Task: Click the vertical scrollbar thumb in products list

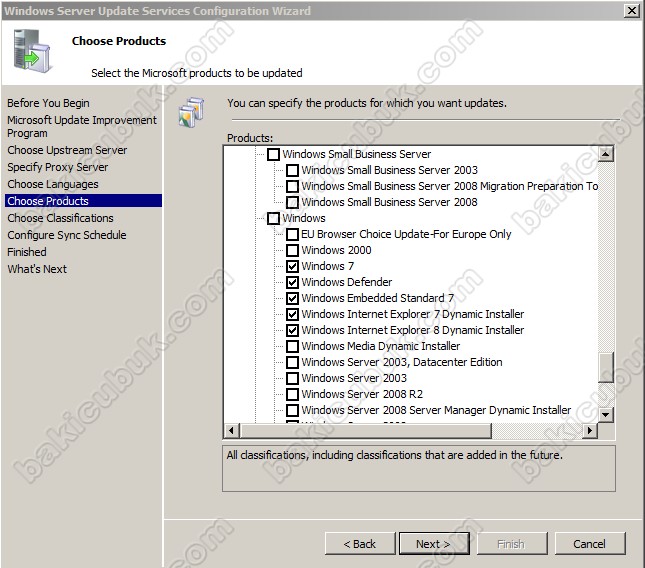Action: click(x=606, y=367)
